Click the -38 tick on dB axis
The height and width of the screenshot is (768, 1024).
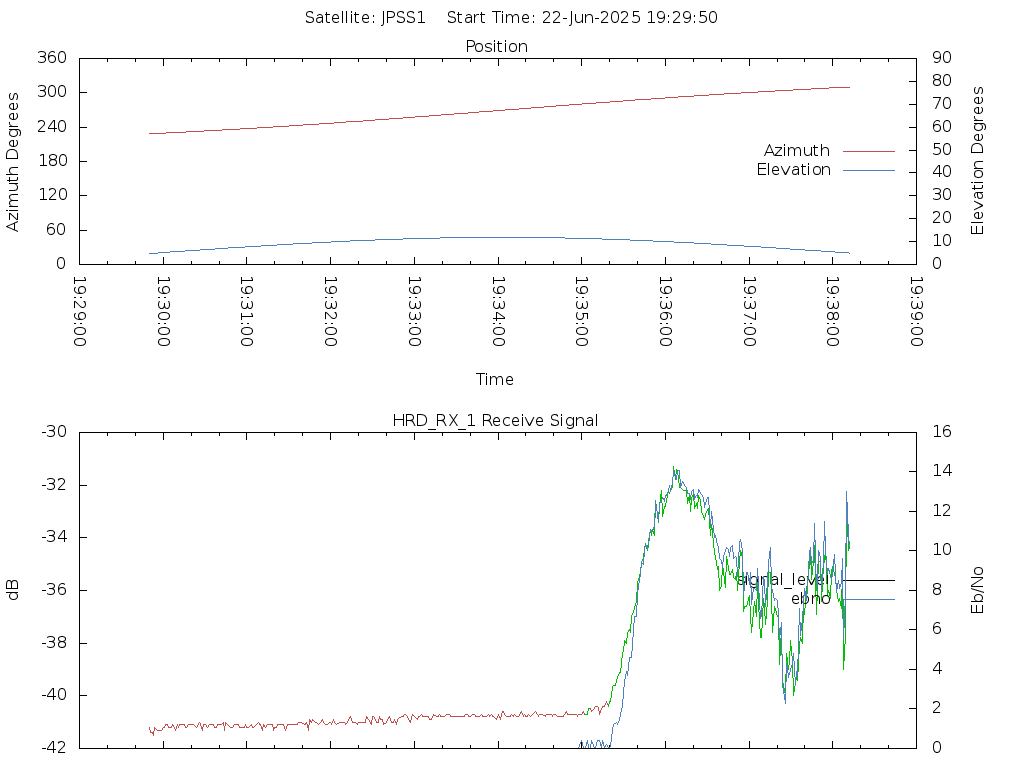[54, 643]
